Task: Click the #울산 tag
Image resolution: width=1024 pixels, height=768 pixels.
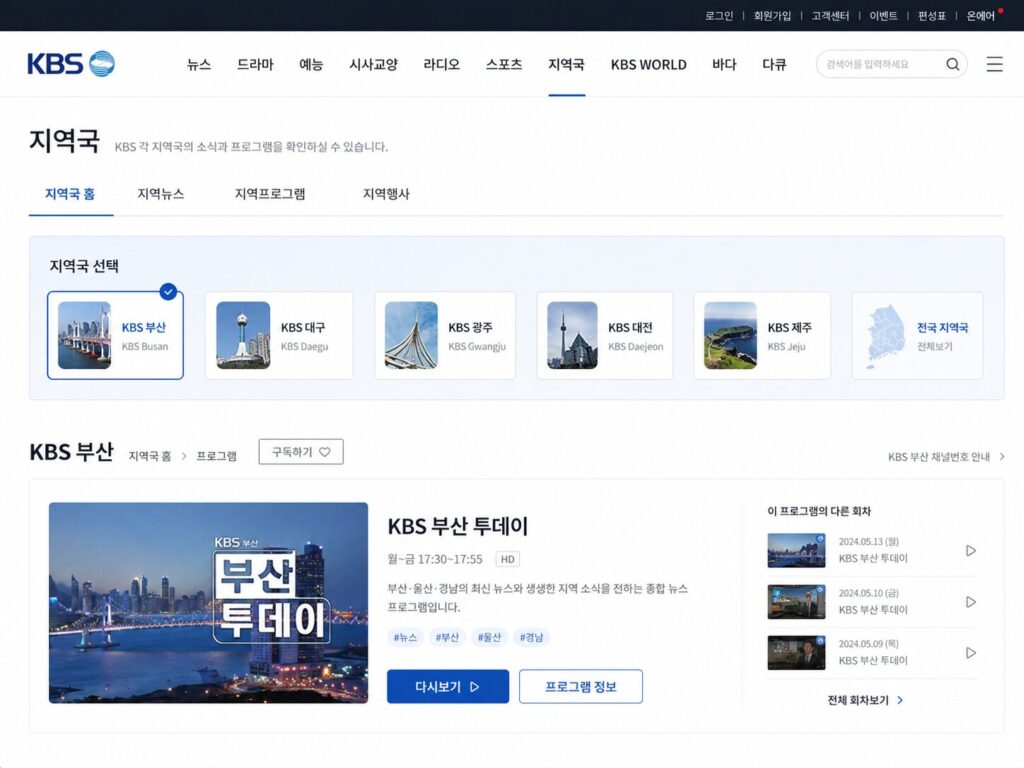Action: coord(489,637)
